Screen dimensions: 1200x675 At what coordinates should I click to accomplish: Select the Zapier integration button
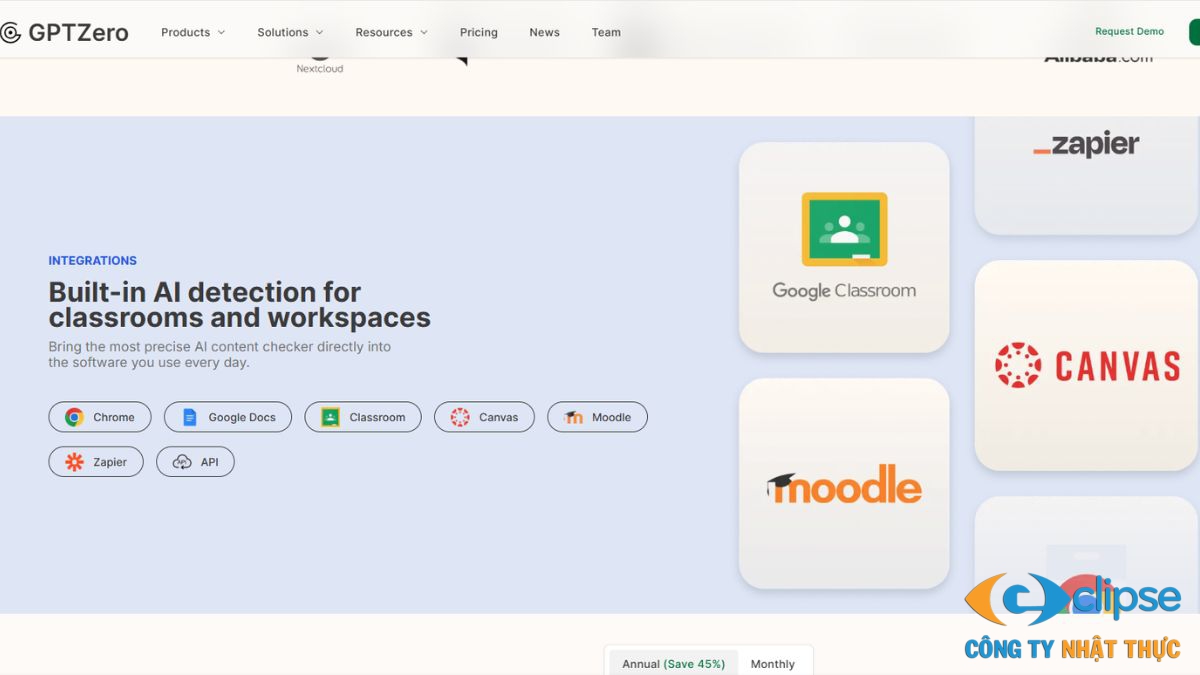pos(96,462)
